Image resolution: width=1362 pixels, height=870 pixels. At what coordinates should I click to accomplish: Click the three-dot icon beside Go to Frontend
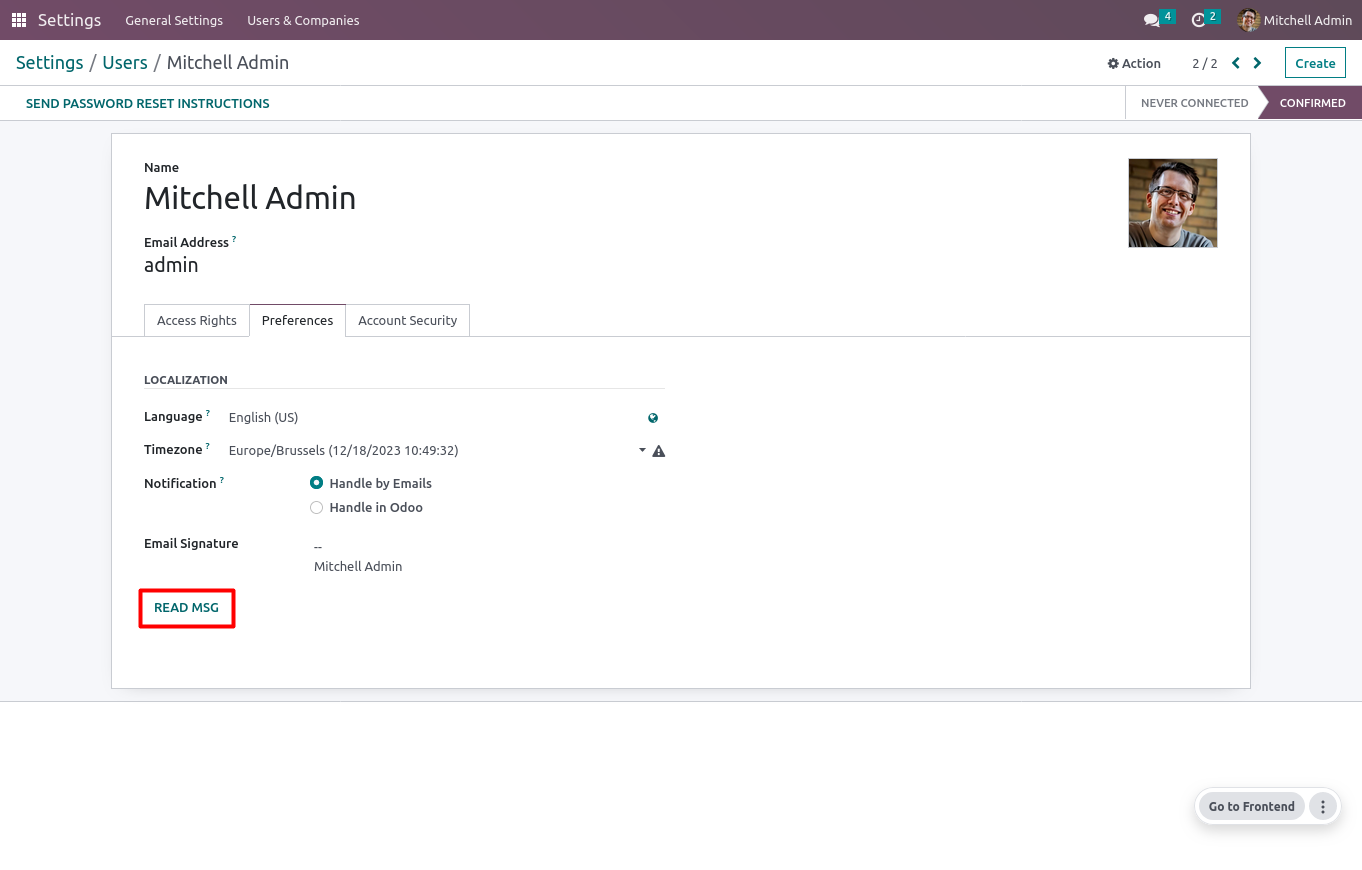pyautogui.click(x=1323, y=807)
